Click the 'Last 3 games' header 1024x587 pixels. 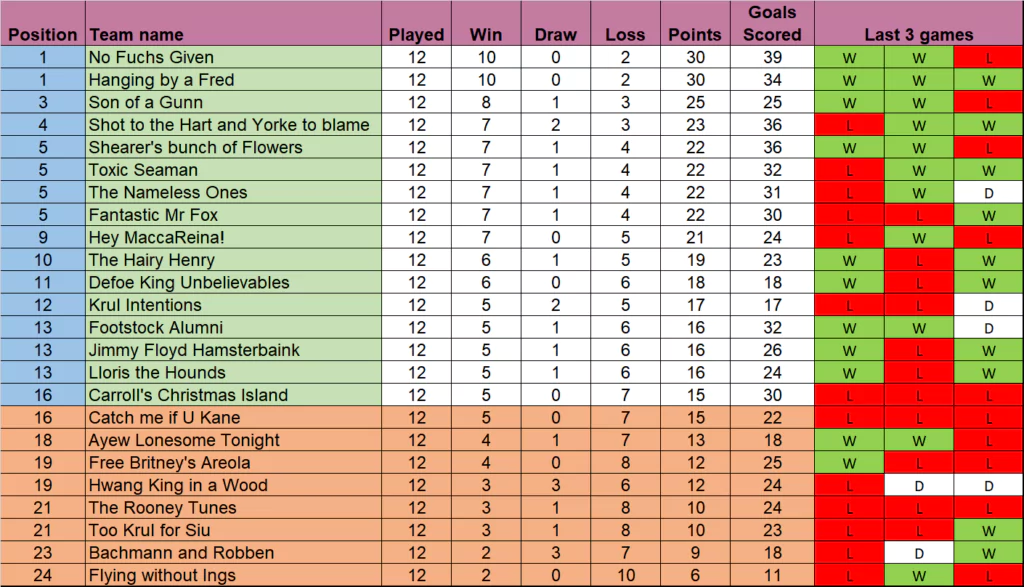tap(918, 34)
